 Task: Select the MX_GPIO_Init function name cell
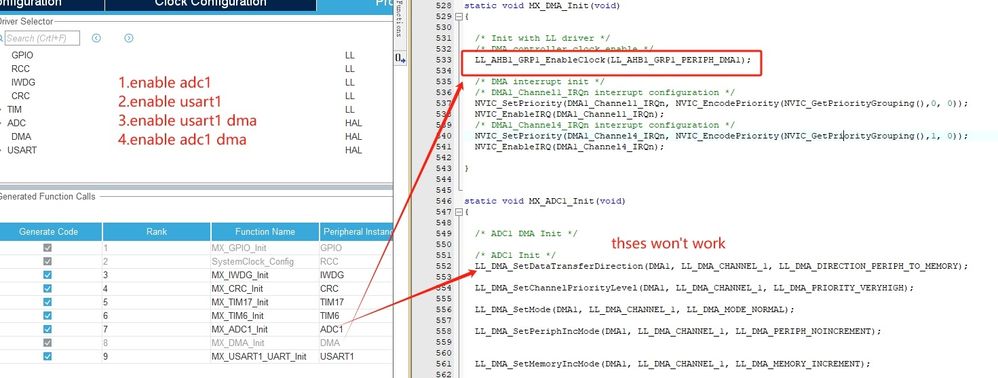click(265, 248)
